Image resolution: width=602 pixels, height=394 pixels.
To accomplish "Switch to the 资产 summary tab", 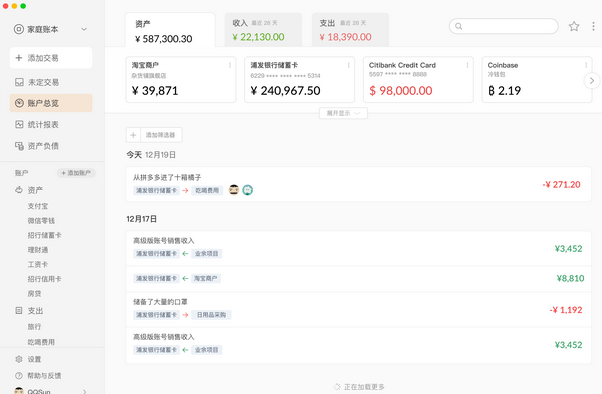I will click(170, 30).
